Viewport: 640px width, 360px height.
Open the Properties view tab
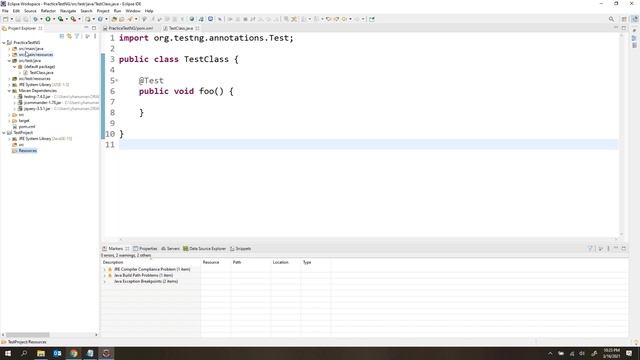coord(145,248)
